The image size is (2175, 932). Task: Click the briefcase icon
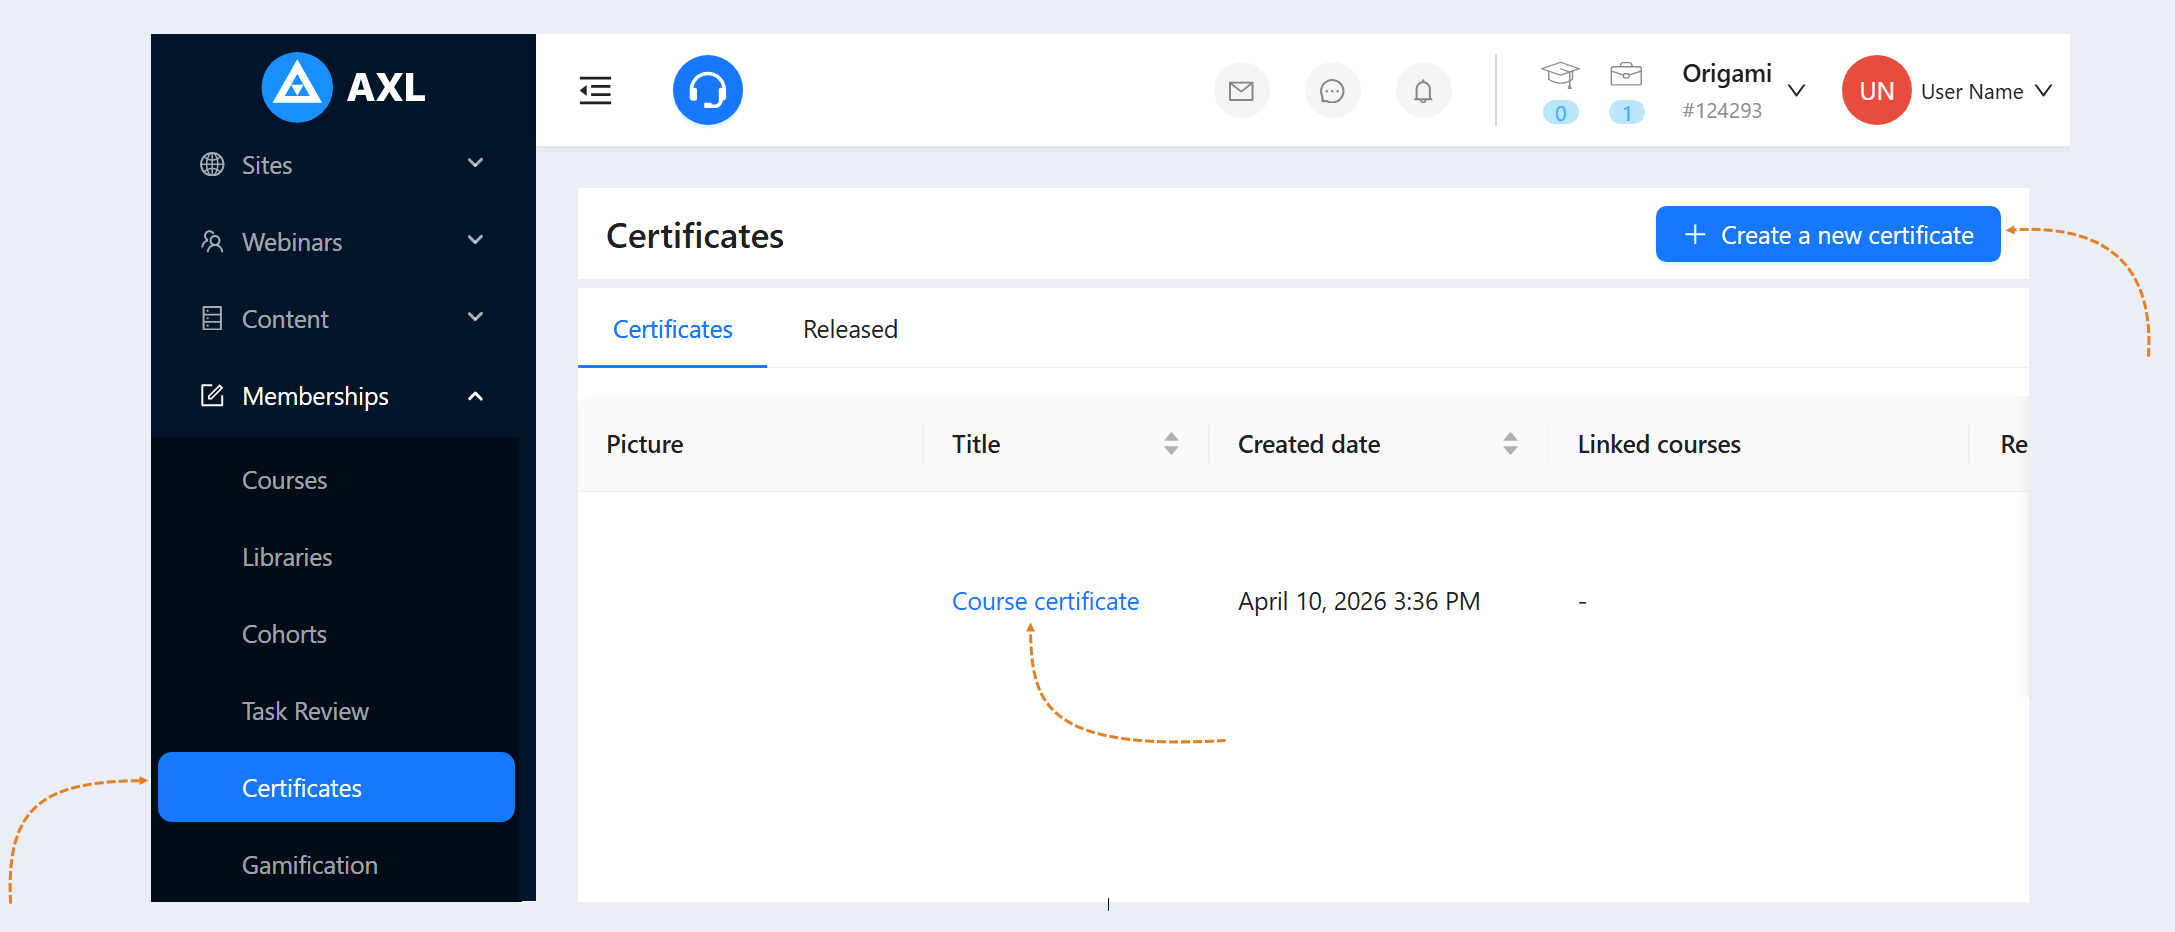coord(1626,74)
